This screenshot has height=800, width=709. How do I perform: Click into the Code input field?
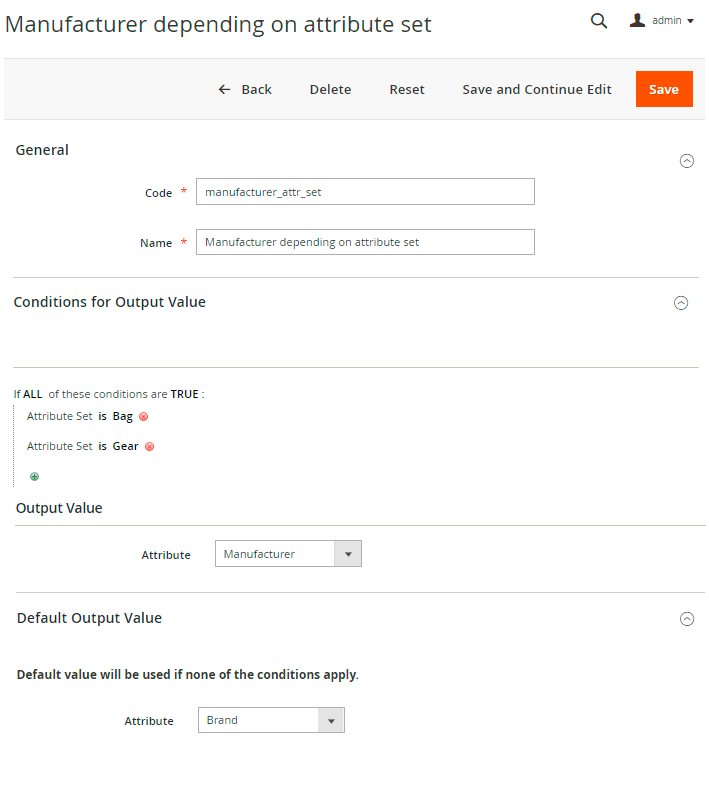coord(365,191)
